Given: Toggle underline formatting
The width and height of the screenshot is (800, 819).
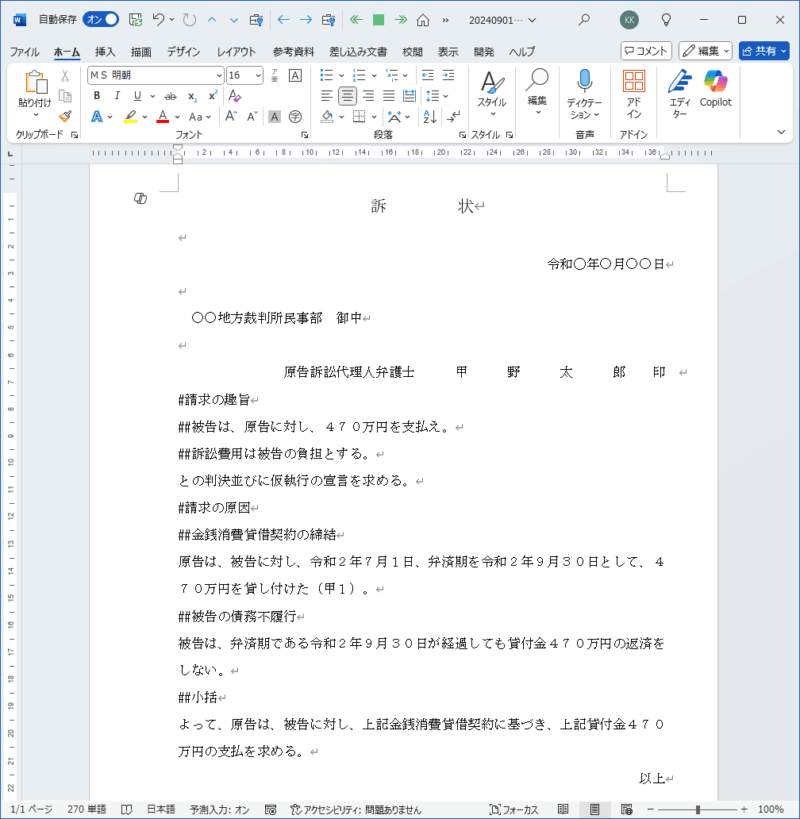Looking at the screenshot, I should 137,96.
